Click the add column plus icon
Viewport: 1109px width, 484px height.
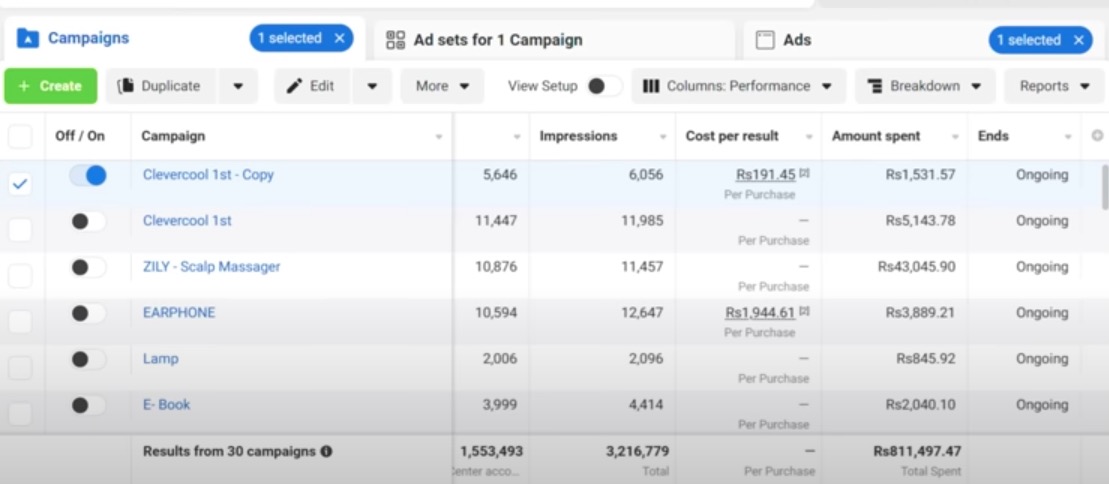(1097, 135)
